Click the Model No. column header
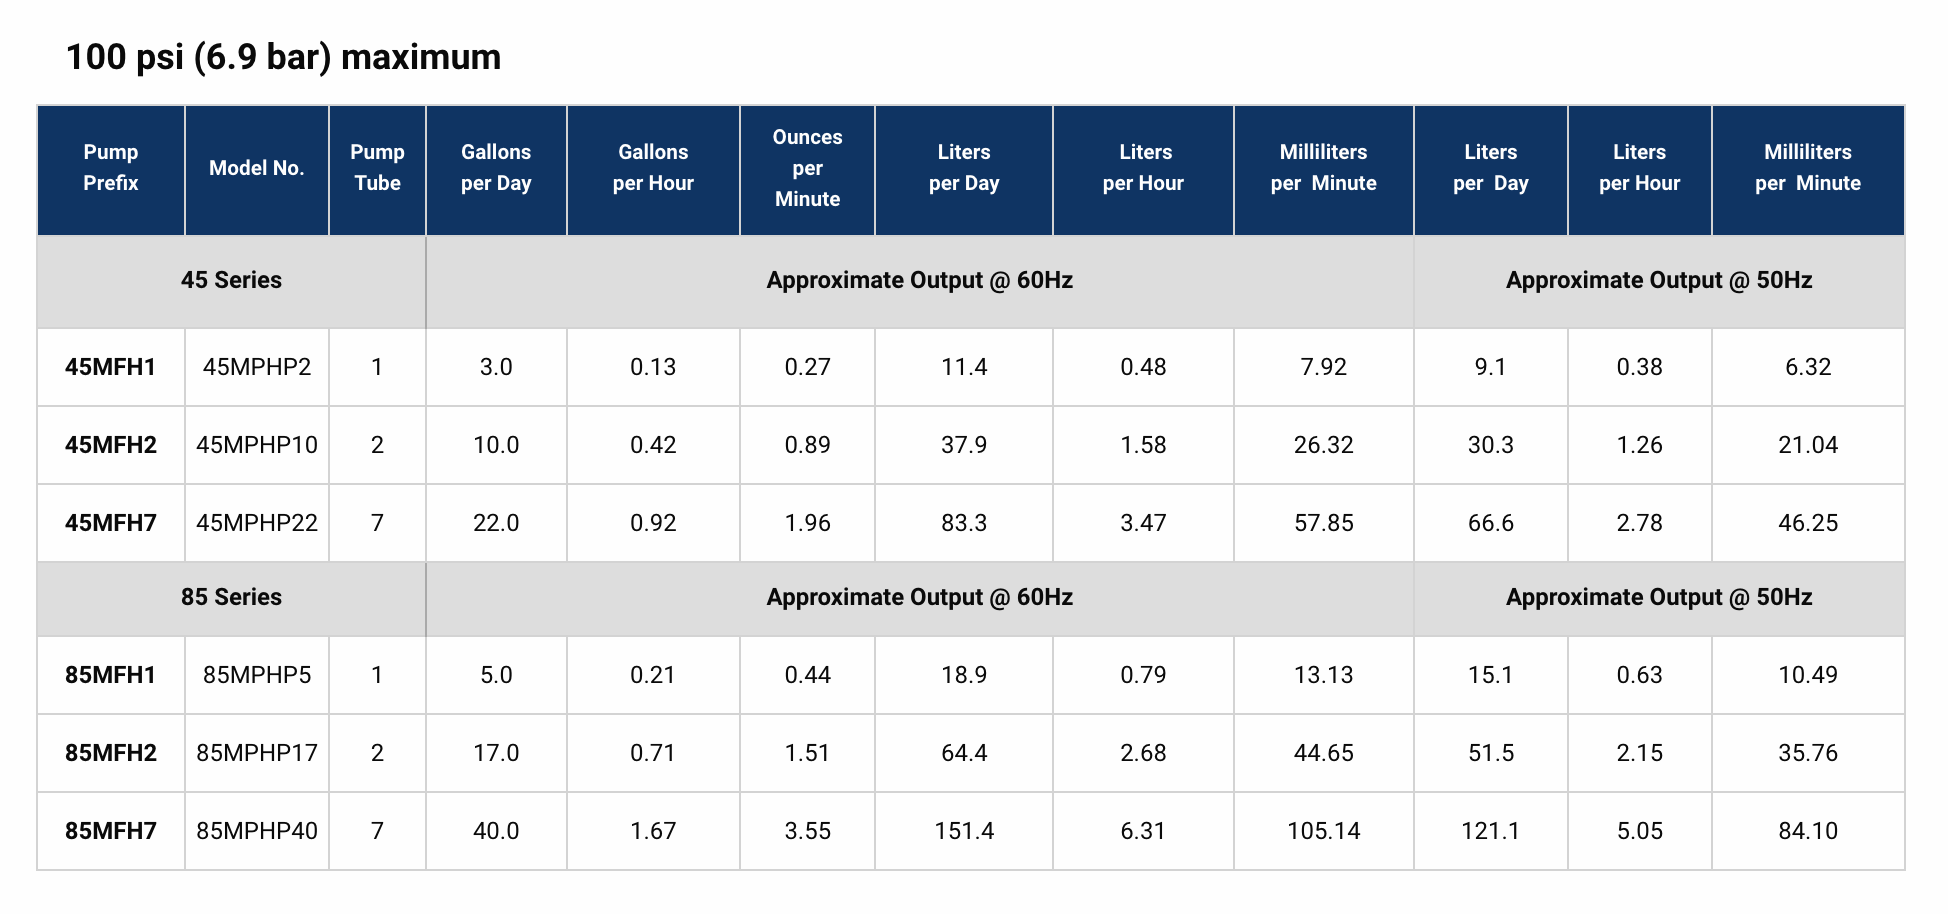The width and height of the screenshot is (1948, 914). pyautogui.click(x=256, y=168)
